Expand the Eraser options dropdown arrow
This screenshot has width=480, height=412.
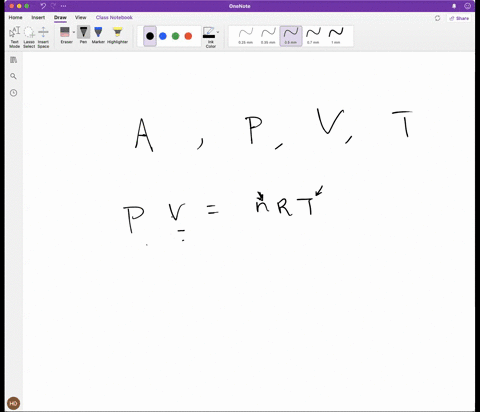[x=74, y=32]
